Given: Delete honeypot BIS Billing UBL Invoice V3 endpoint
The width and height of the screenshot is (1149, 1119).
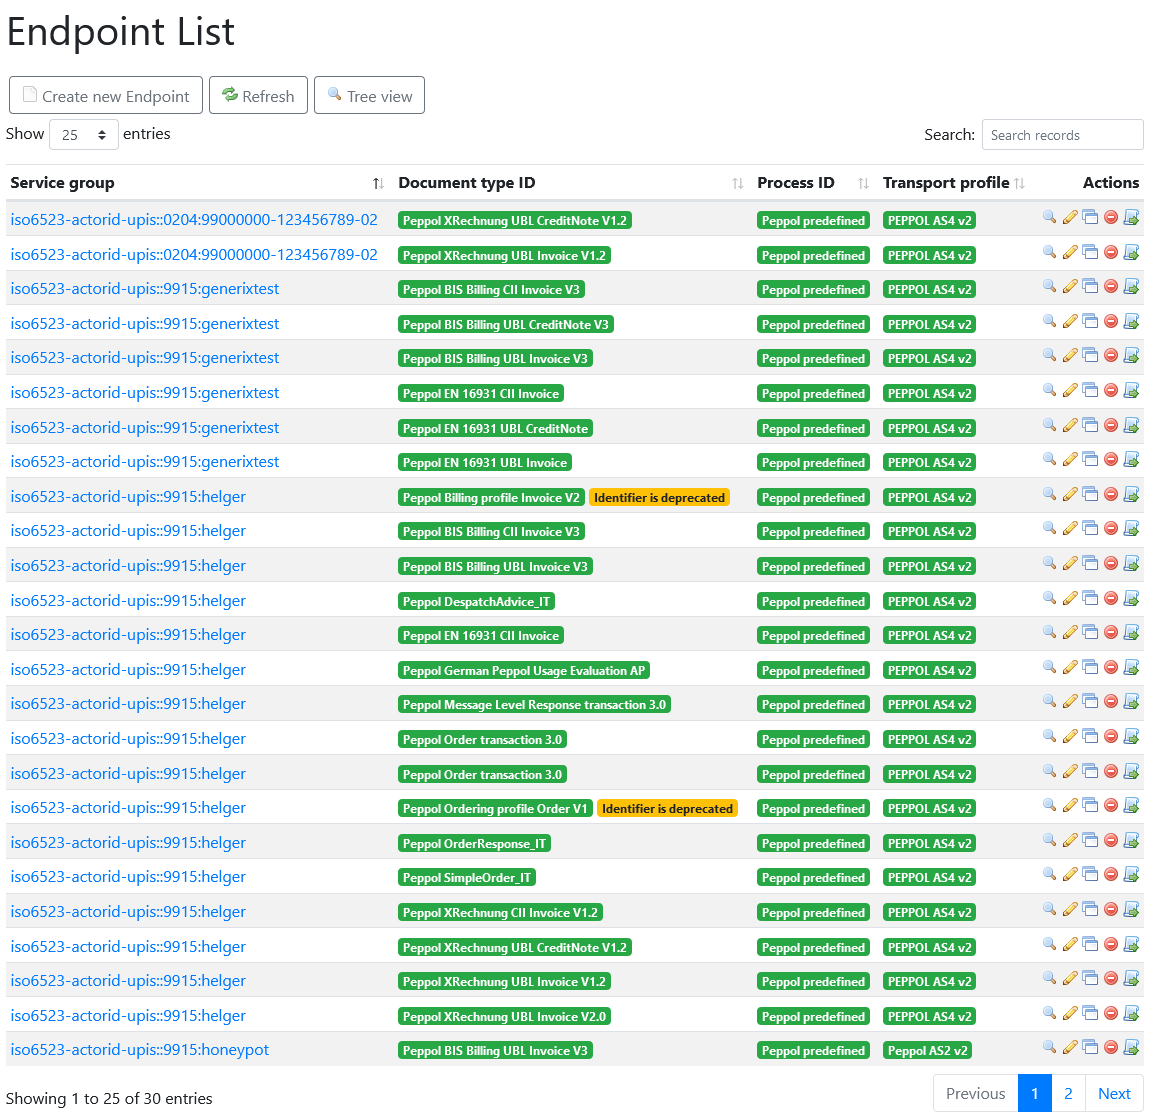Looking at the screenshot, I should coord(1111,1048).
